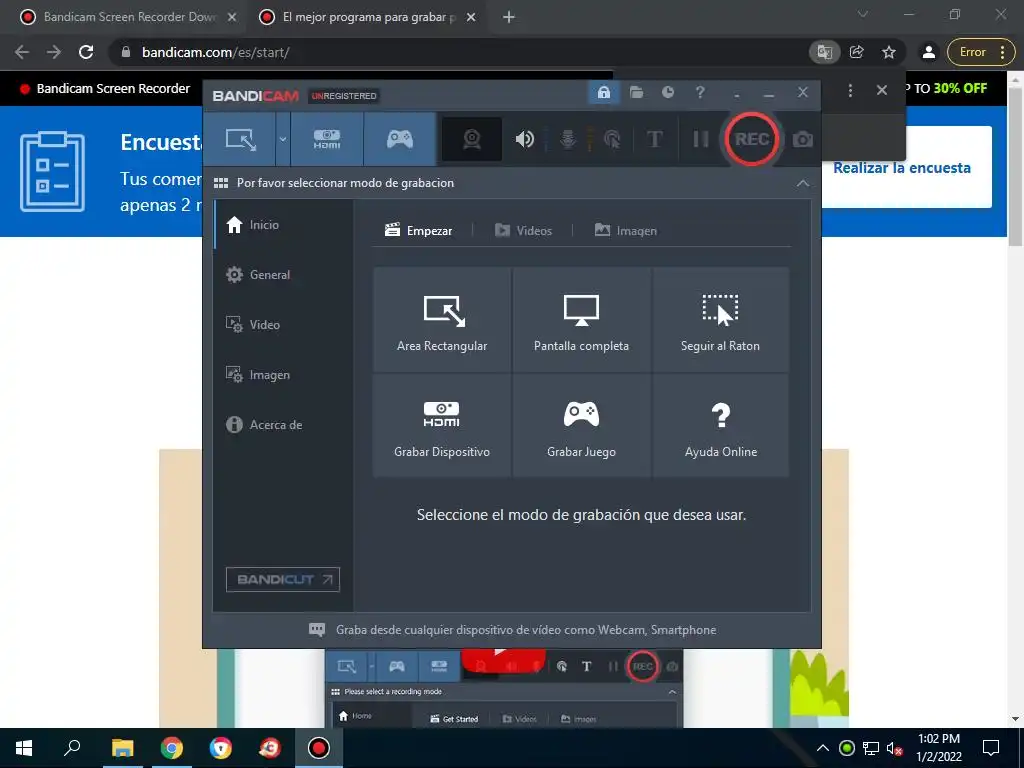Image resolution: width=1024 pixels, height=768 pixels.
Task: Open Ayuda Online tile
Action: point(720,425)
